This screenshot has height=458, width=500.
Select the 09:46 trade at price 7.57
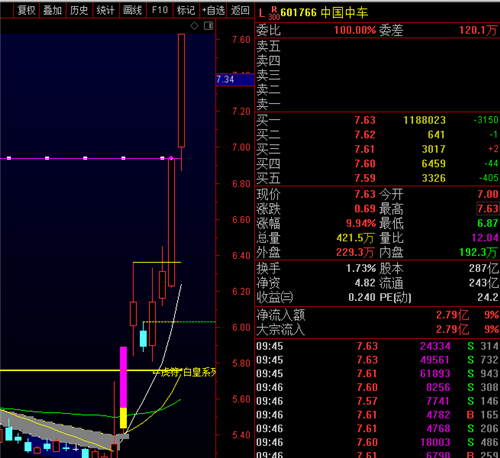pos(377,401)
